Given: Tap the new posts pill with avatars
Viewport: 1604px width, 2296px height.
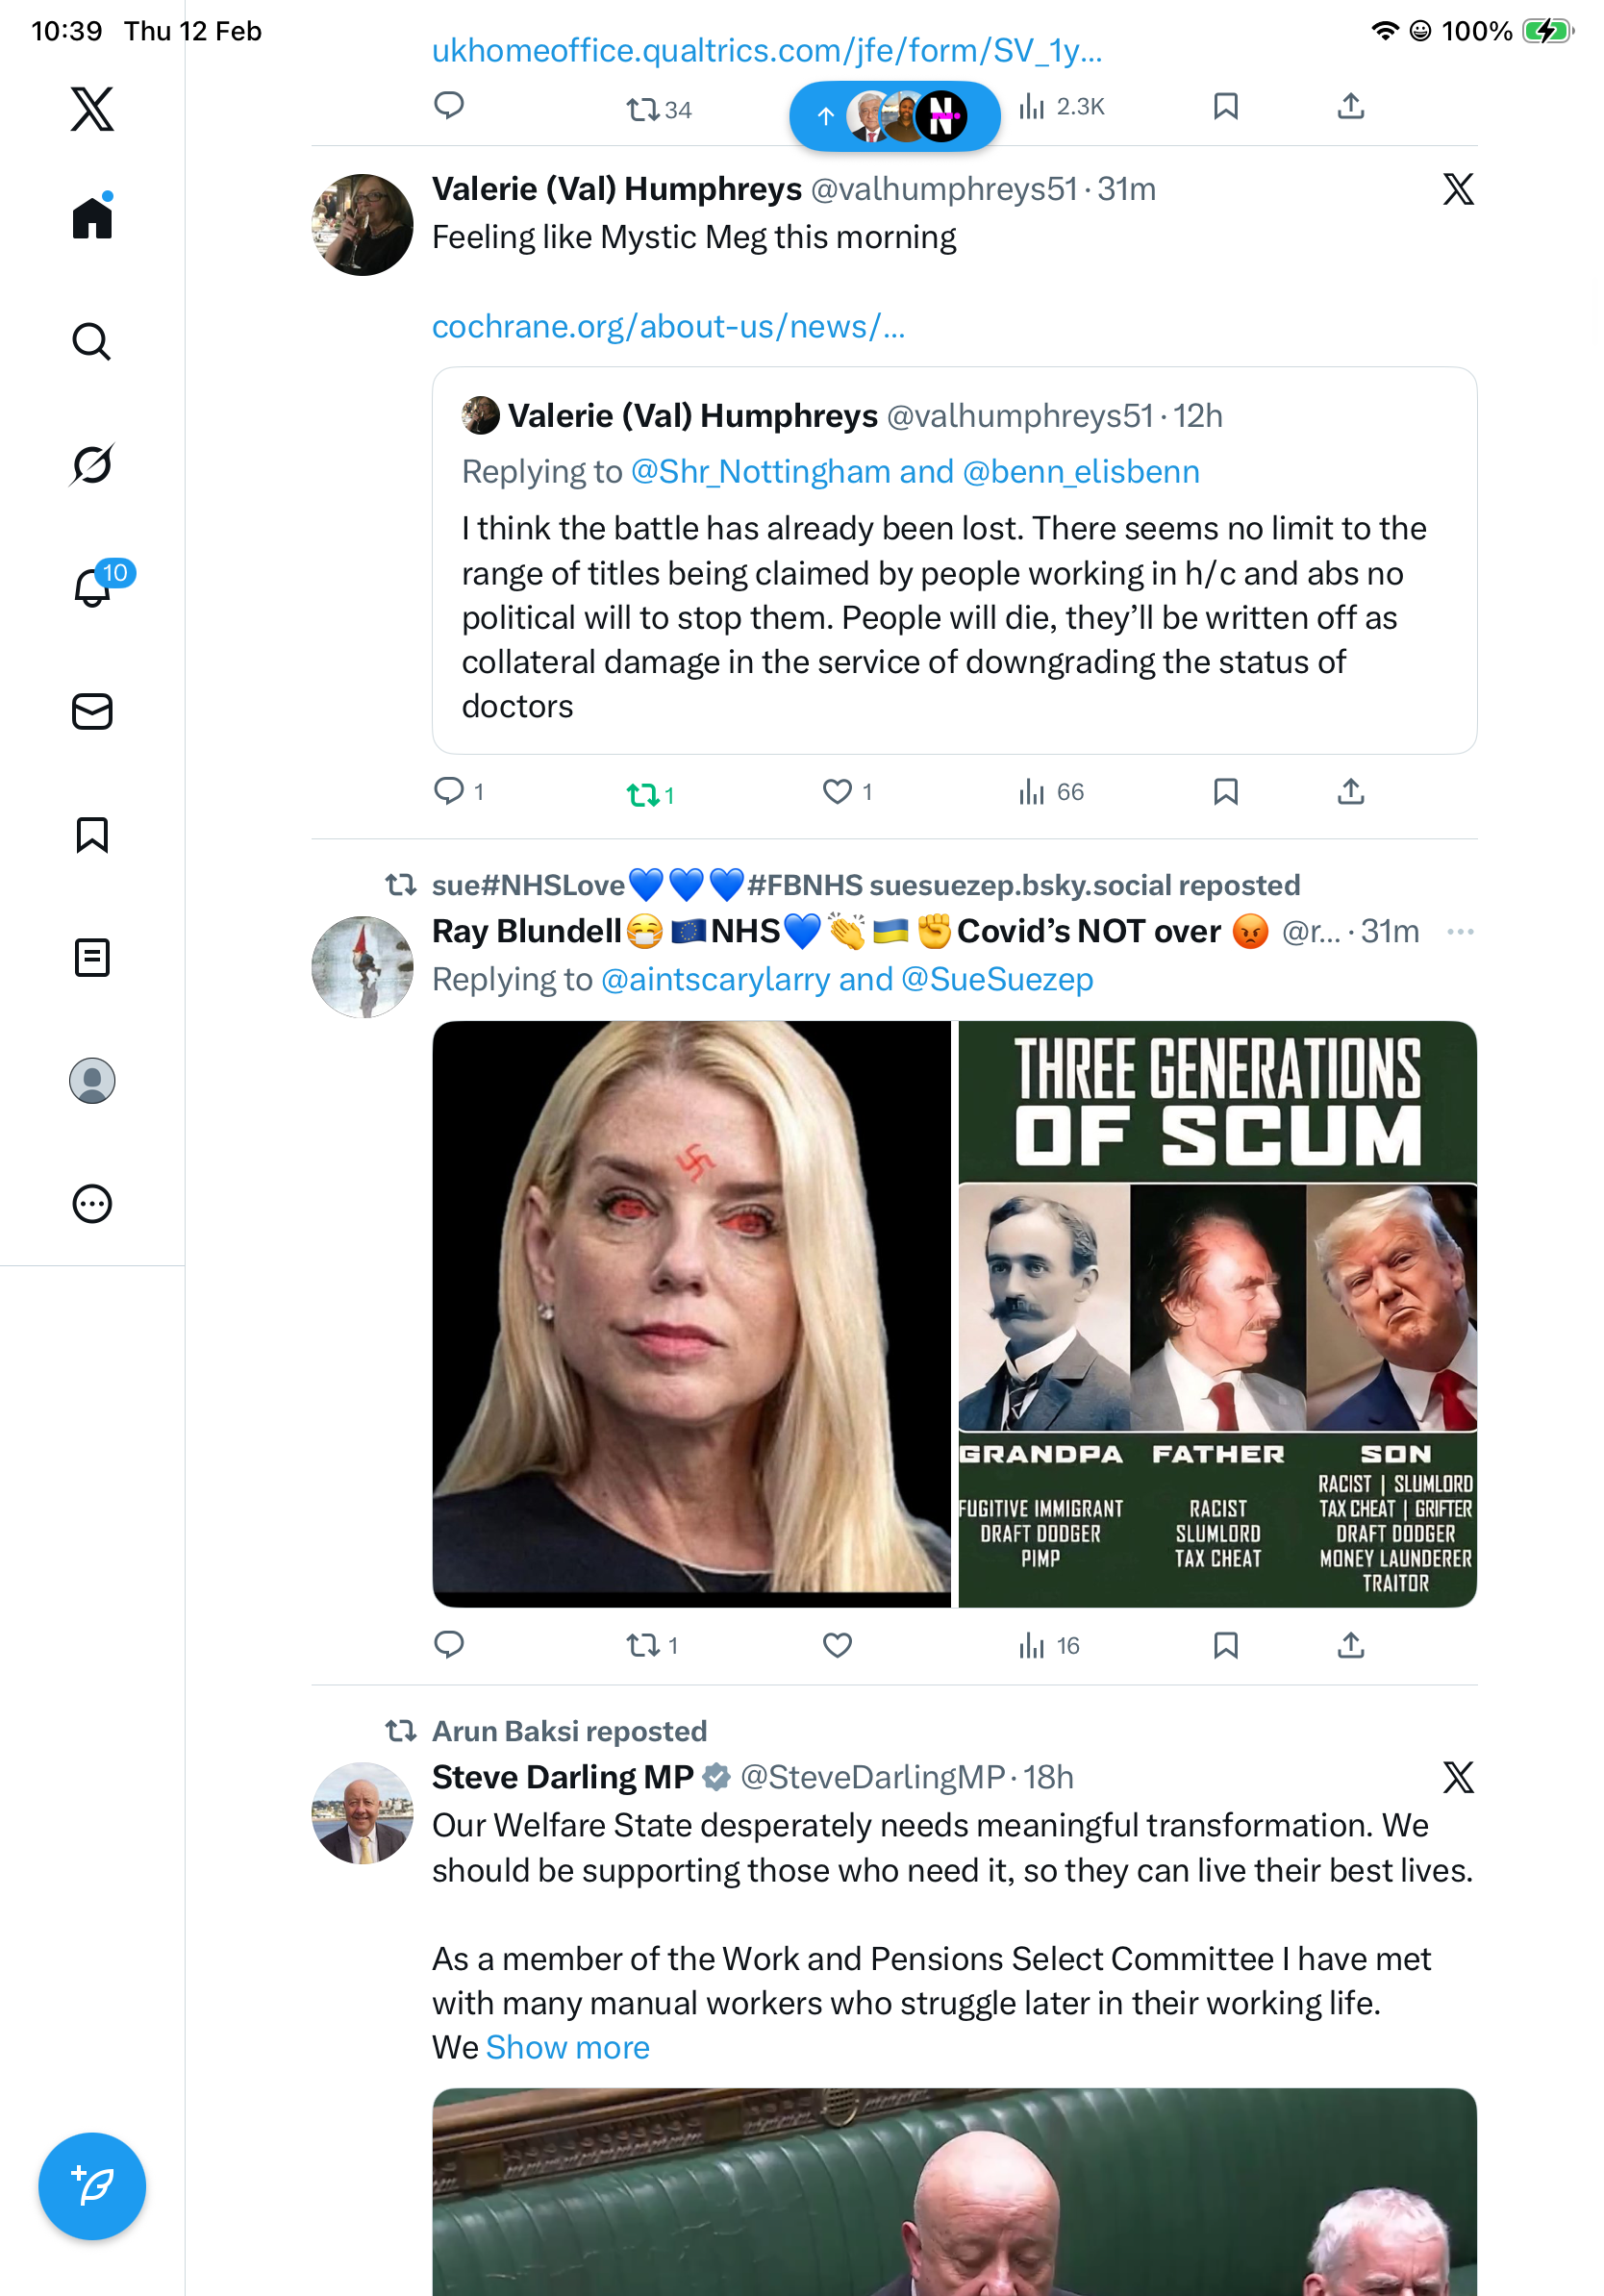Looking at the screenshot, I should [x=894, y=116].
